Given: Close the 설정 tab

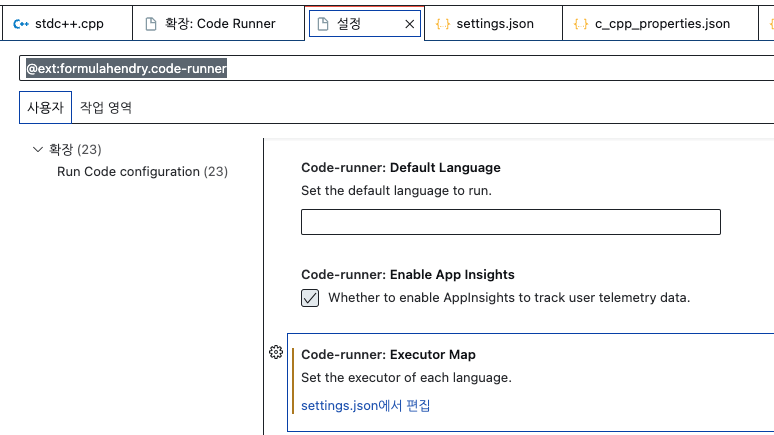Looking at the screenshot, I should 409,24.
